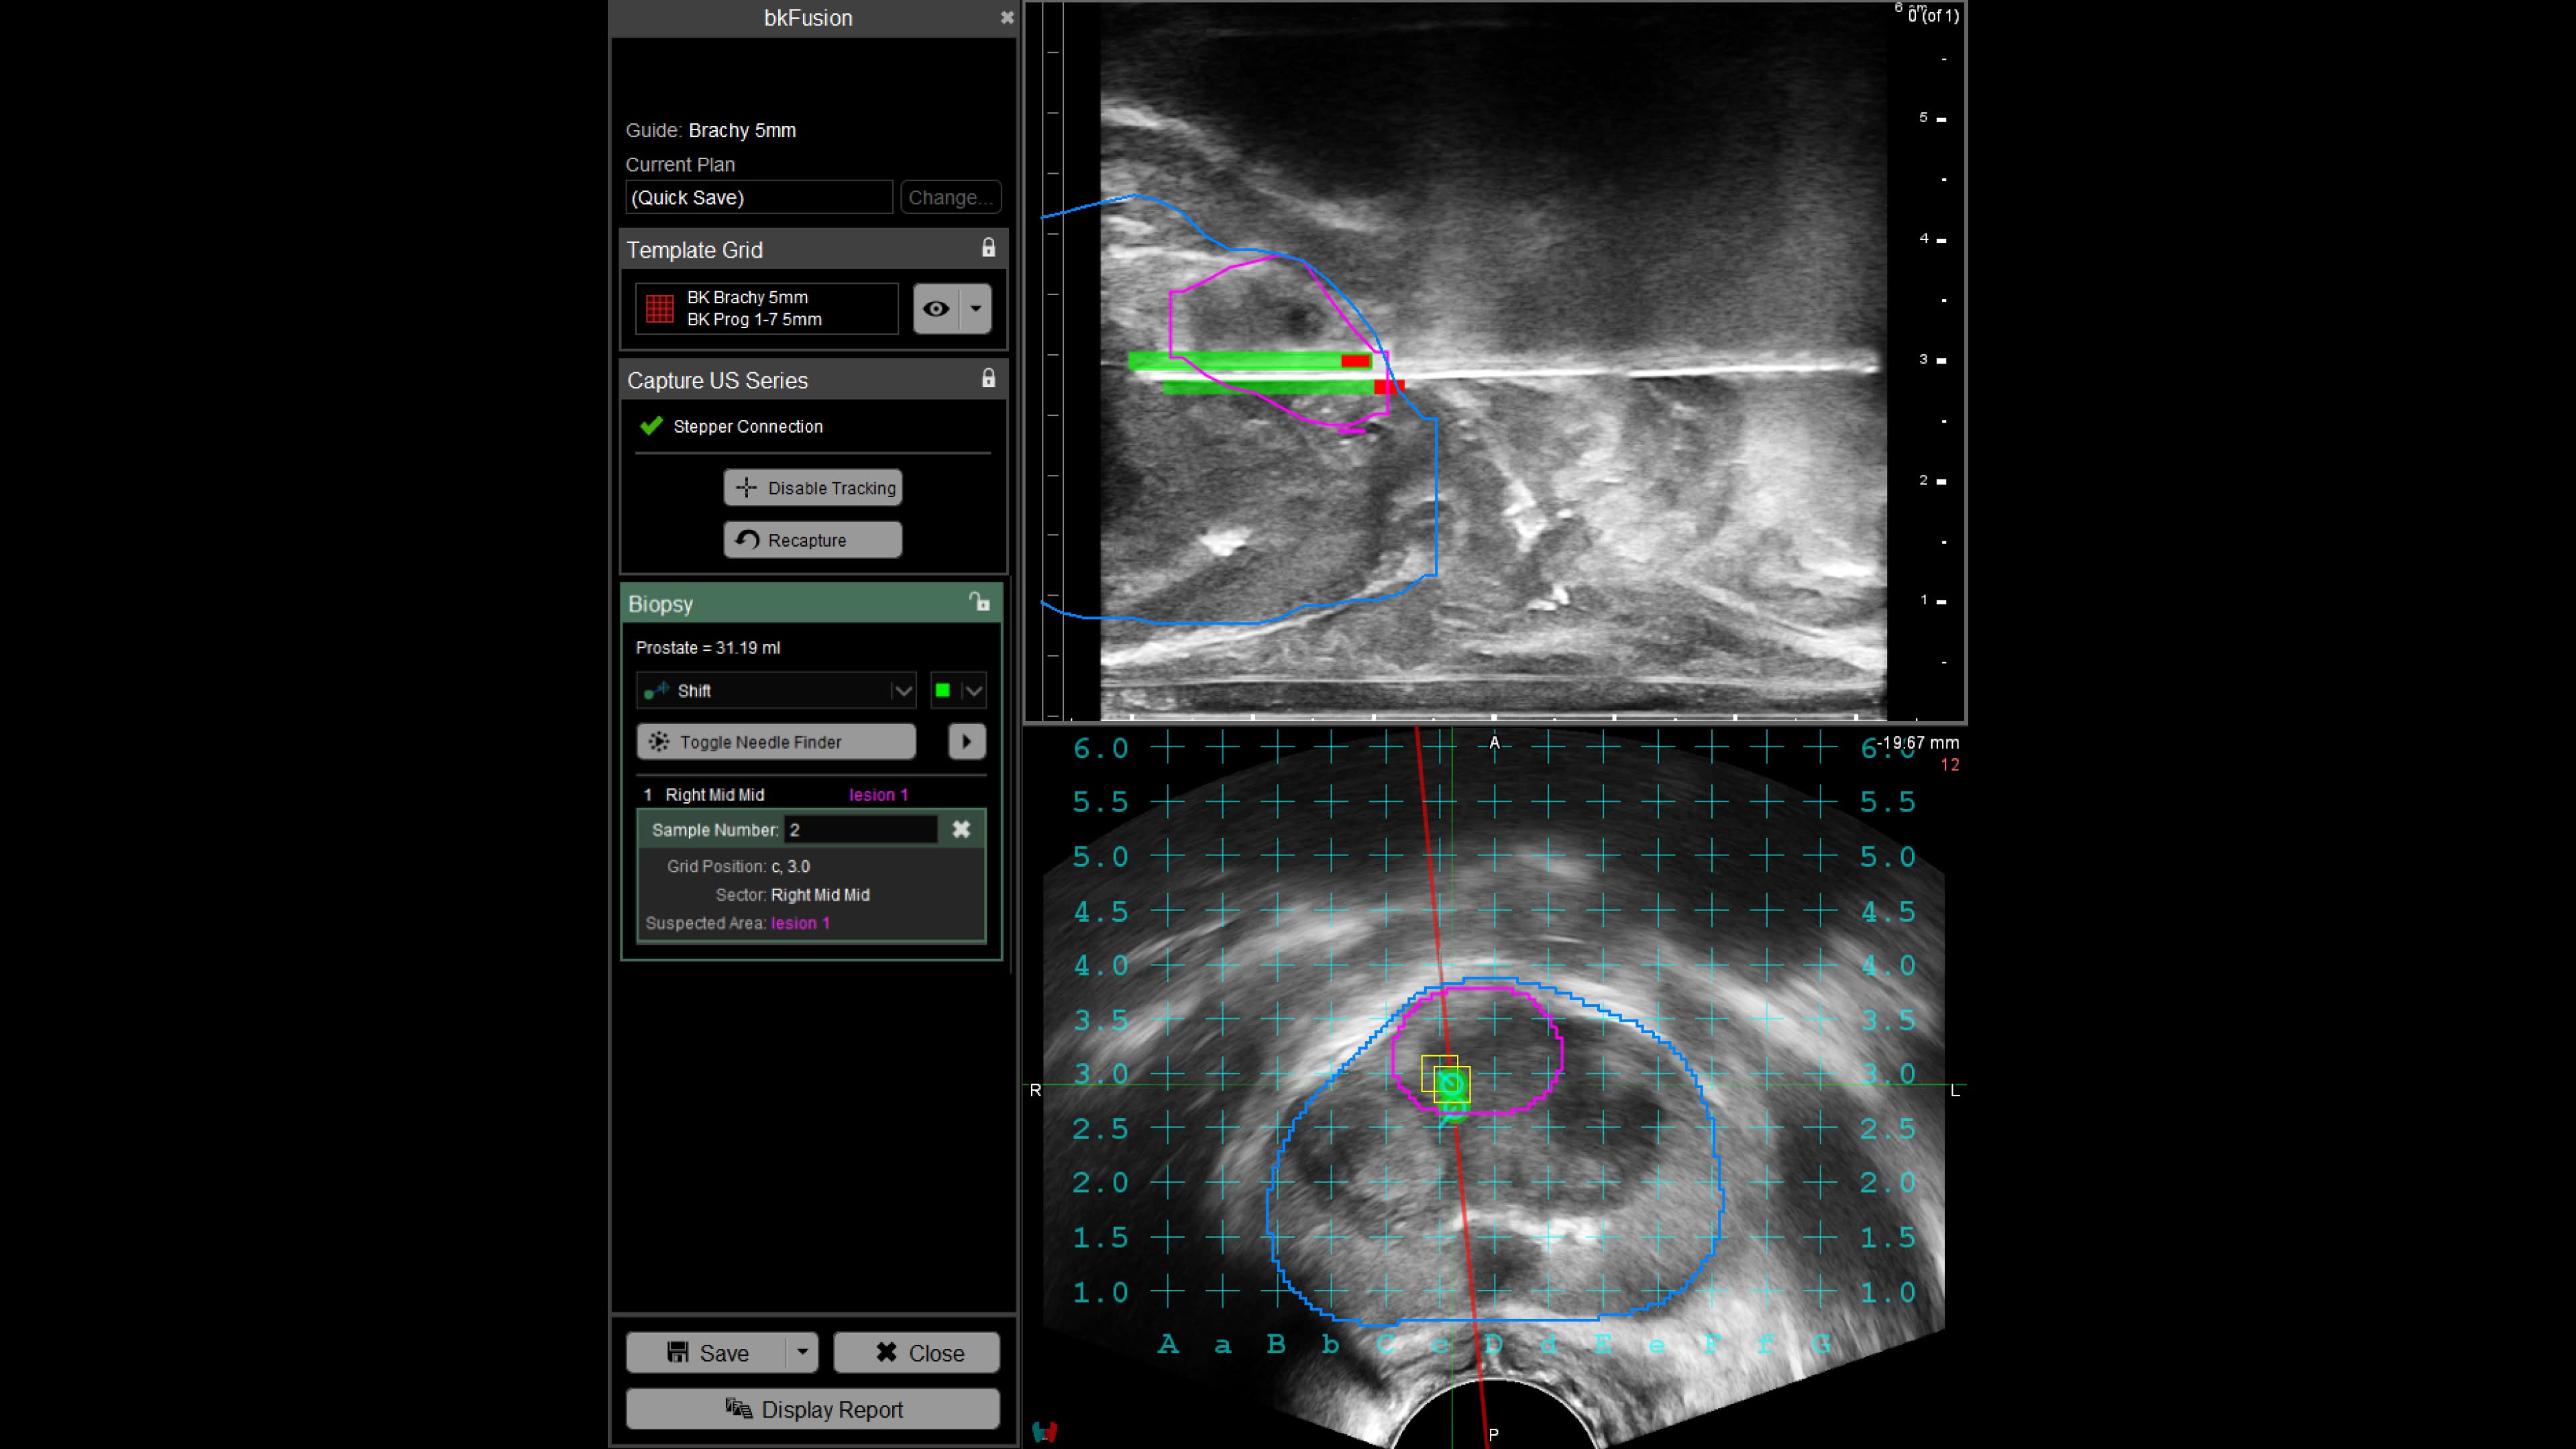Viewport: 2576px width, 1449px height.
Task: Click the play arrow beside Needle Finder
Action: pyautogui.click(x=966, y=741)
